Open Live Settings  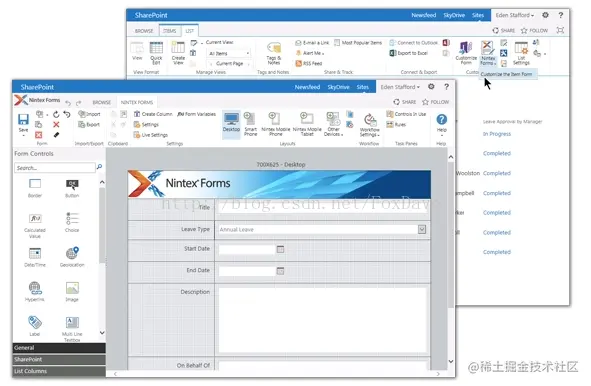tap(151, 135)
